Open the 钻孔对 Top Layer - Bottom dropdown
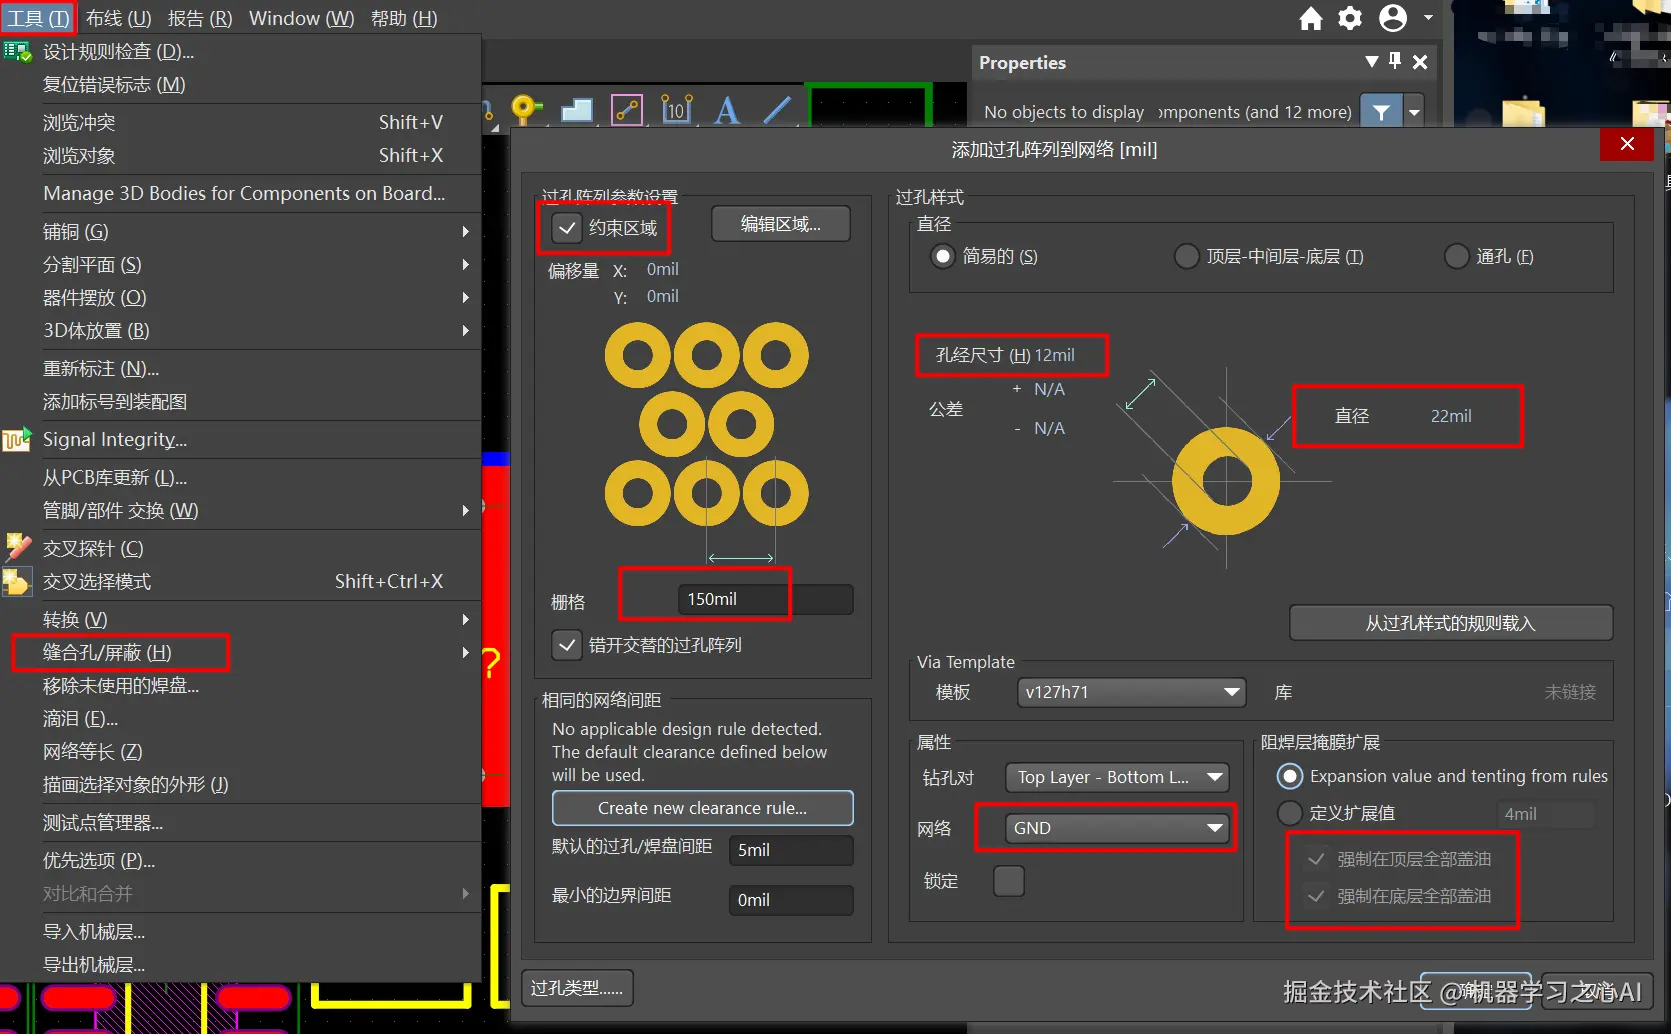The width and height of the screenshot is (1671, 1034). (1117, 777)
